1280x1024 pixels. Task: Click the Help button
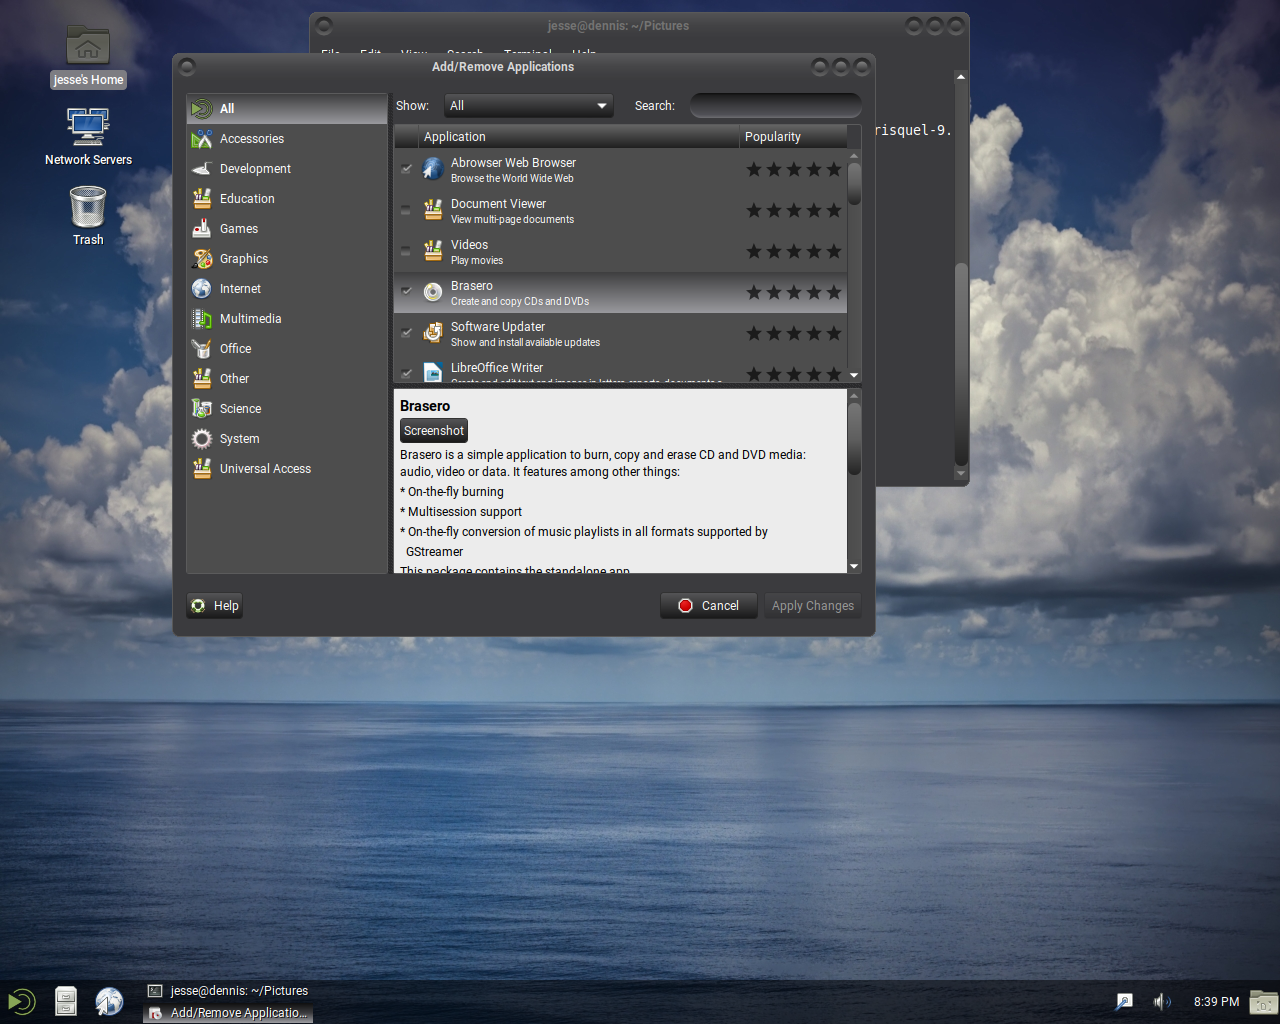pyautogui.click(x=215, y=606)
